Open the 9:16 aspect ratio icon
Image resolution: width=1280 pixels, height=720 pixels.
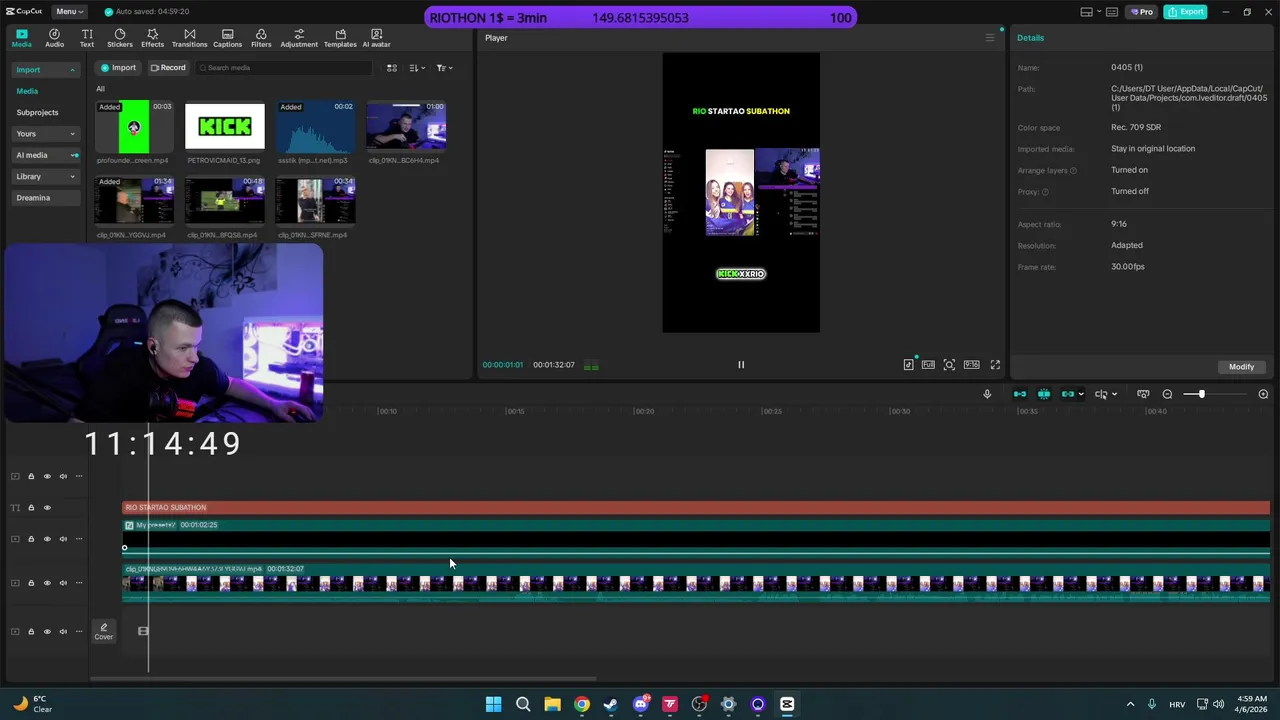pos(971,365)
